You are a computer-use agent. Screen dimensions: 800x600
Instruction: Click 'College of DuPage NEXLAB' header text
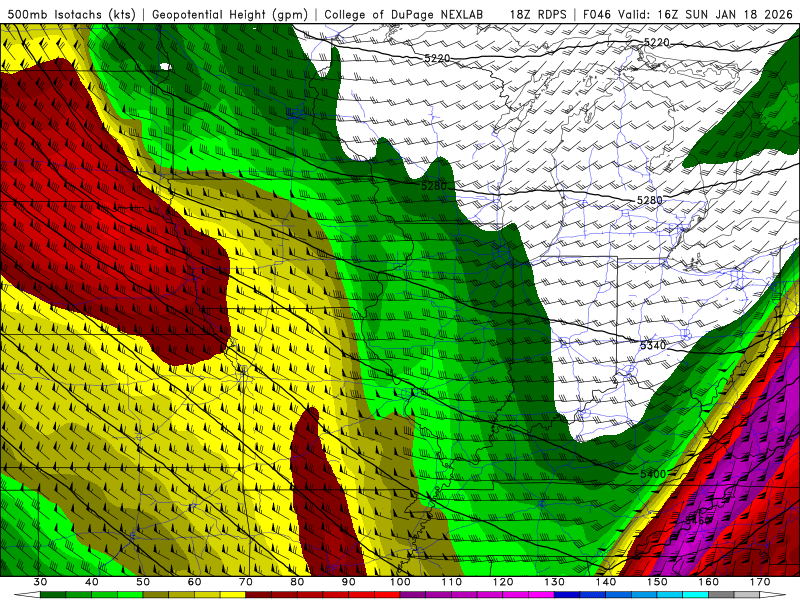point(403,14)
